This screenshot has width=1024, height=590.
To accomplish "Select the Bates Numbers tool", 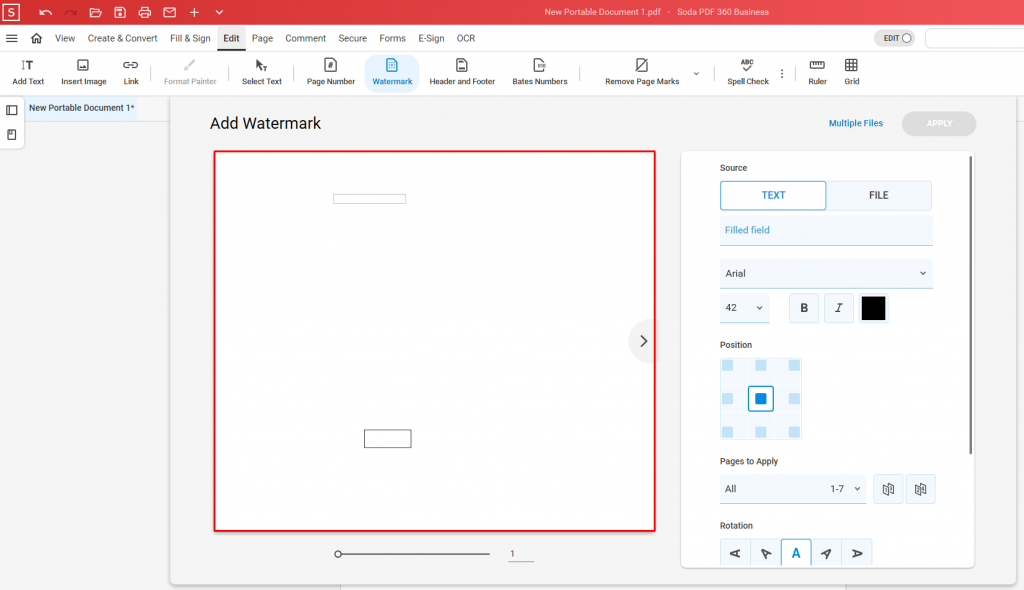I will click(x=539, y=66).
